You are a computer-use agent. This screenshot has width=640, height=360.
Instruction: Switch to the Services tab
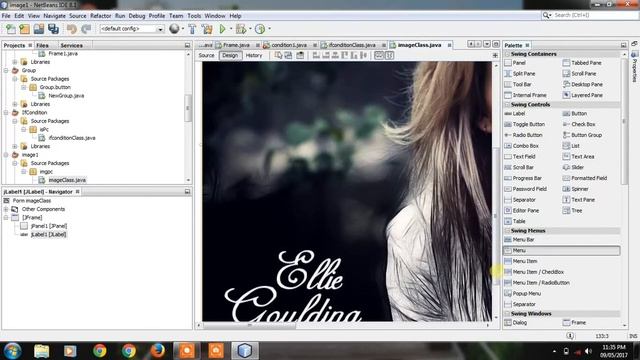pos(72,45)
